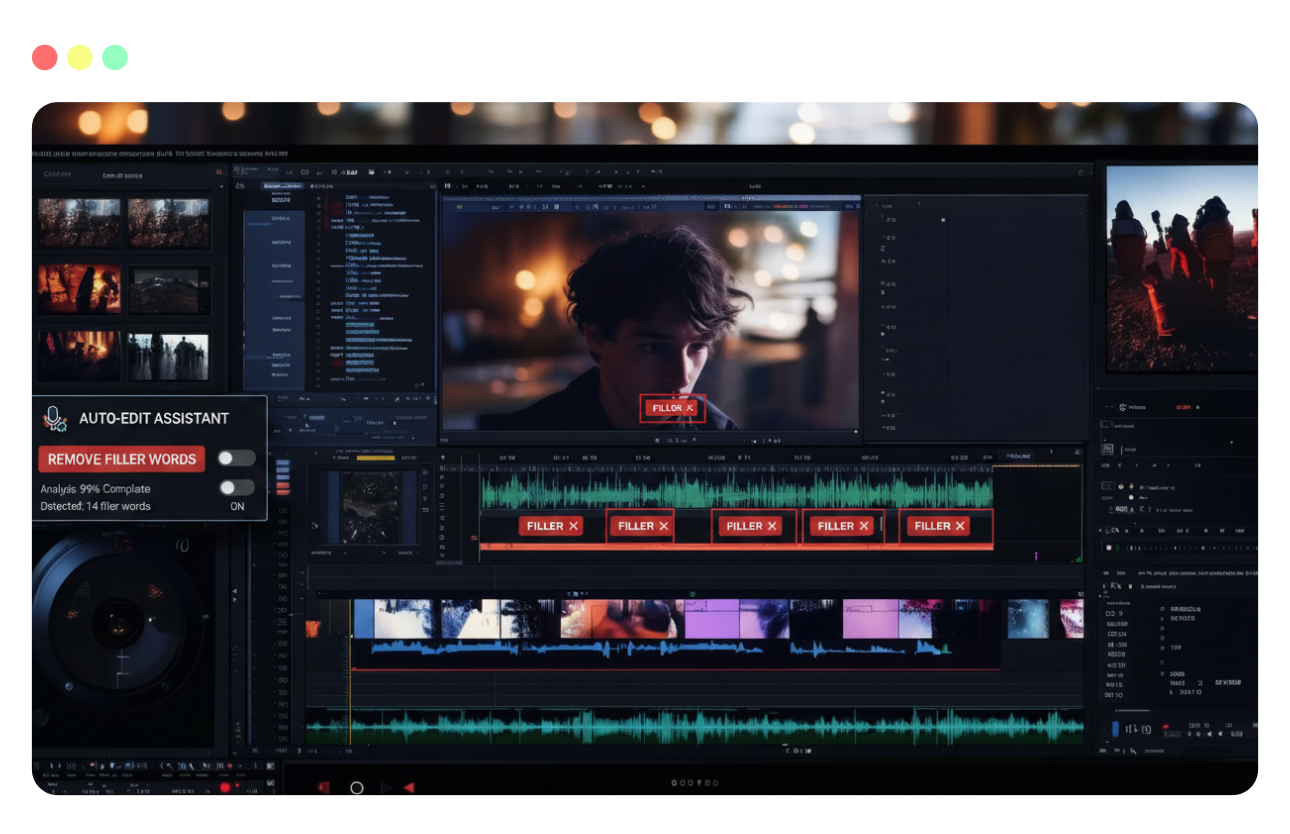
Task: Click the green audio waveform above the filler tags
Action: 736,489
